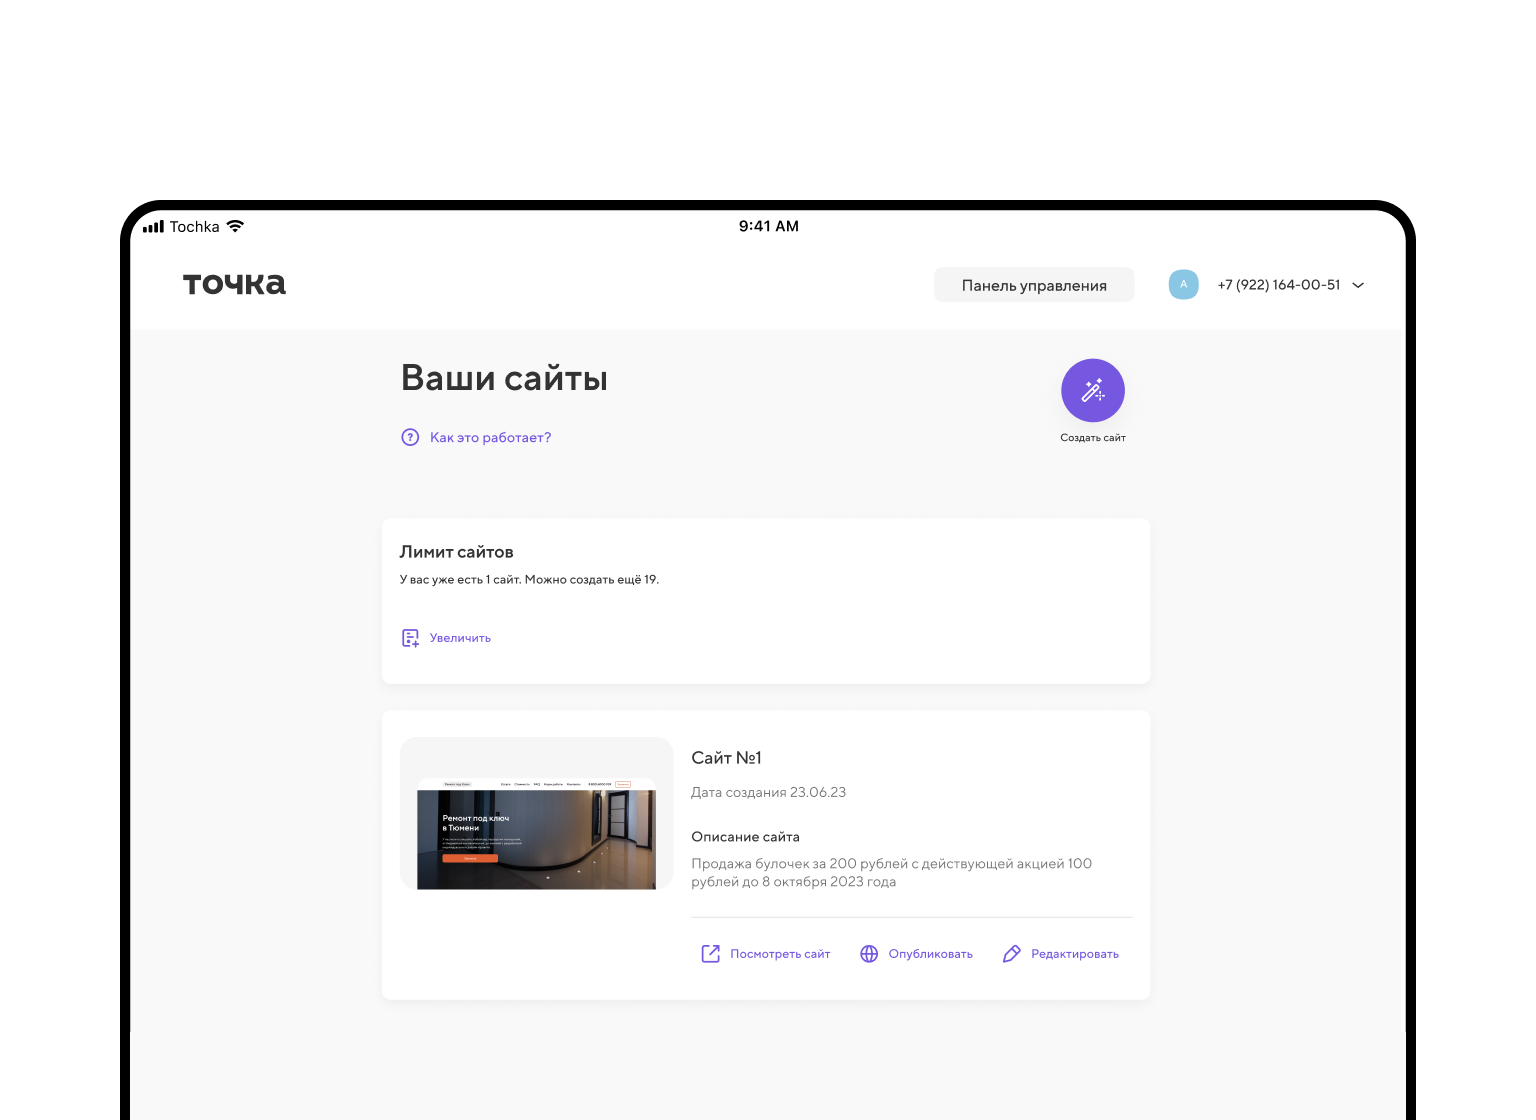Click the Увеличить link text
The image size is (1536, 1120).
[460, 638]
